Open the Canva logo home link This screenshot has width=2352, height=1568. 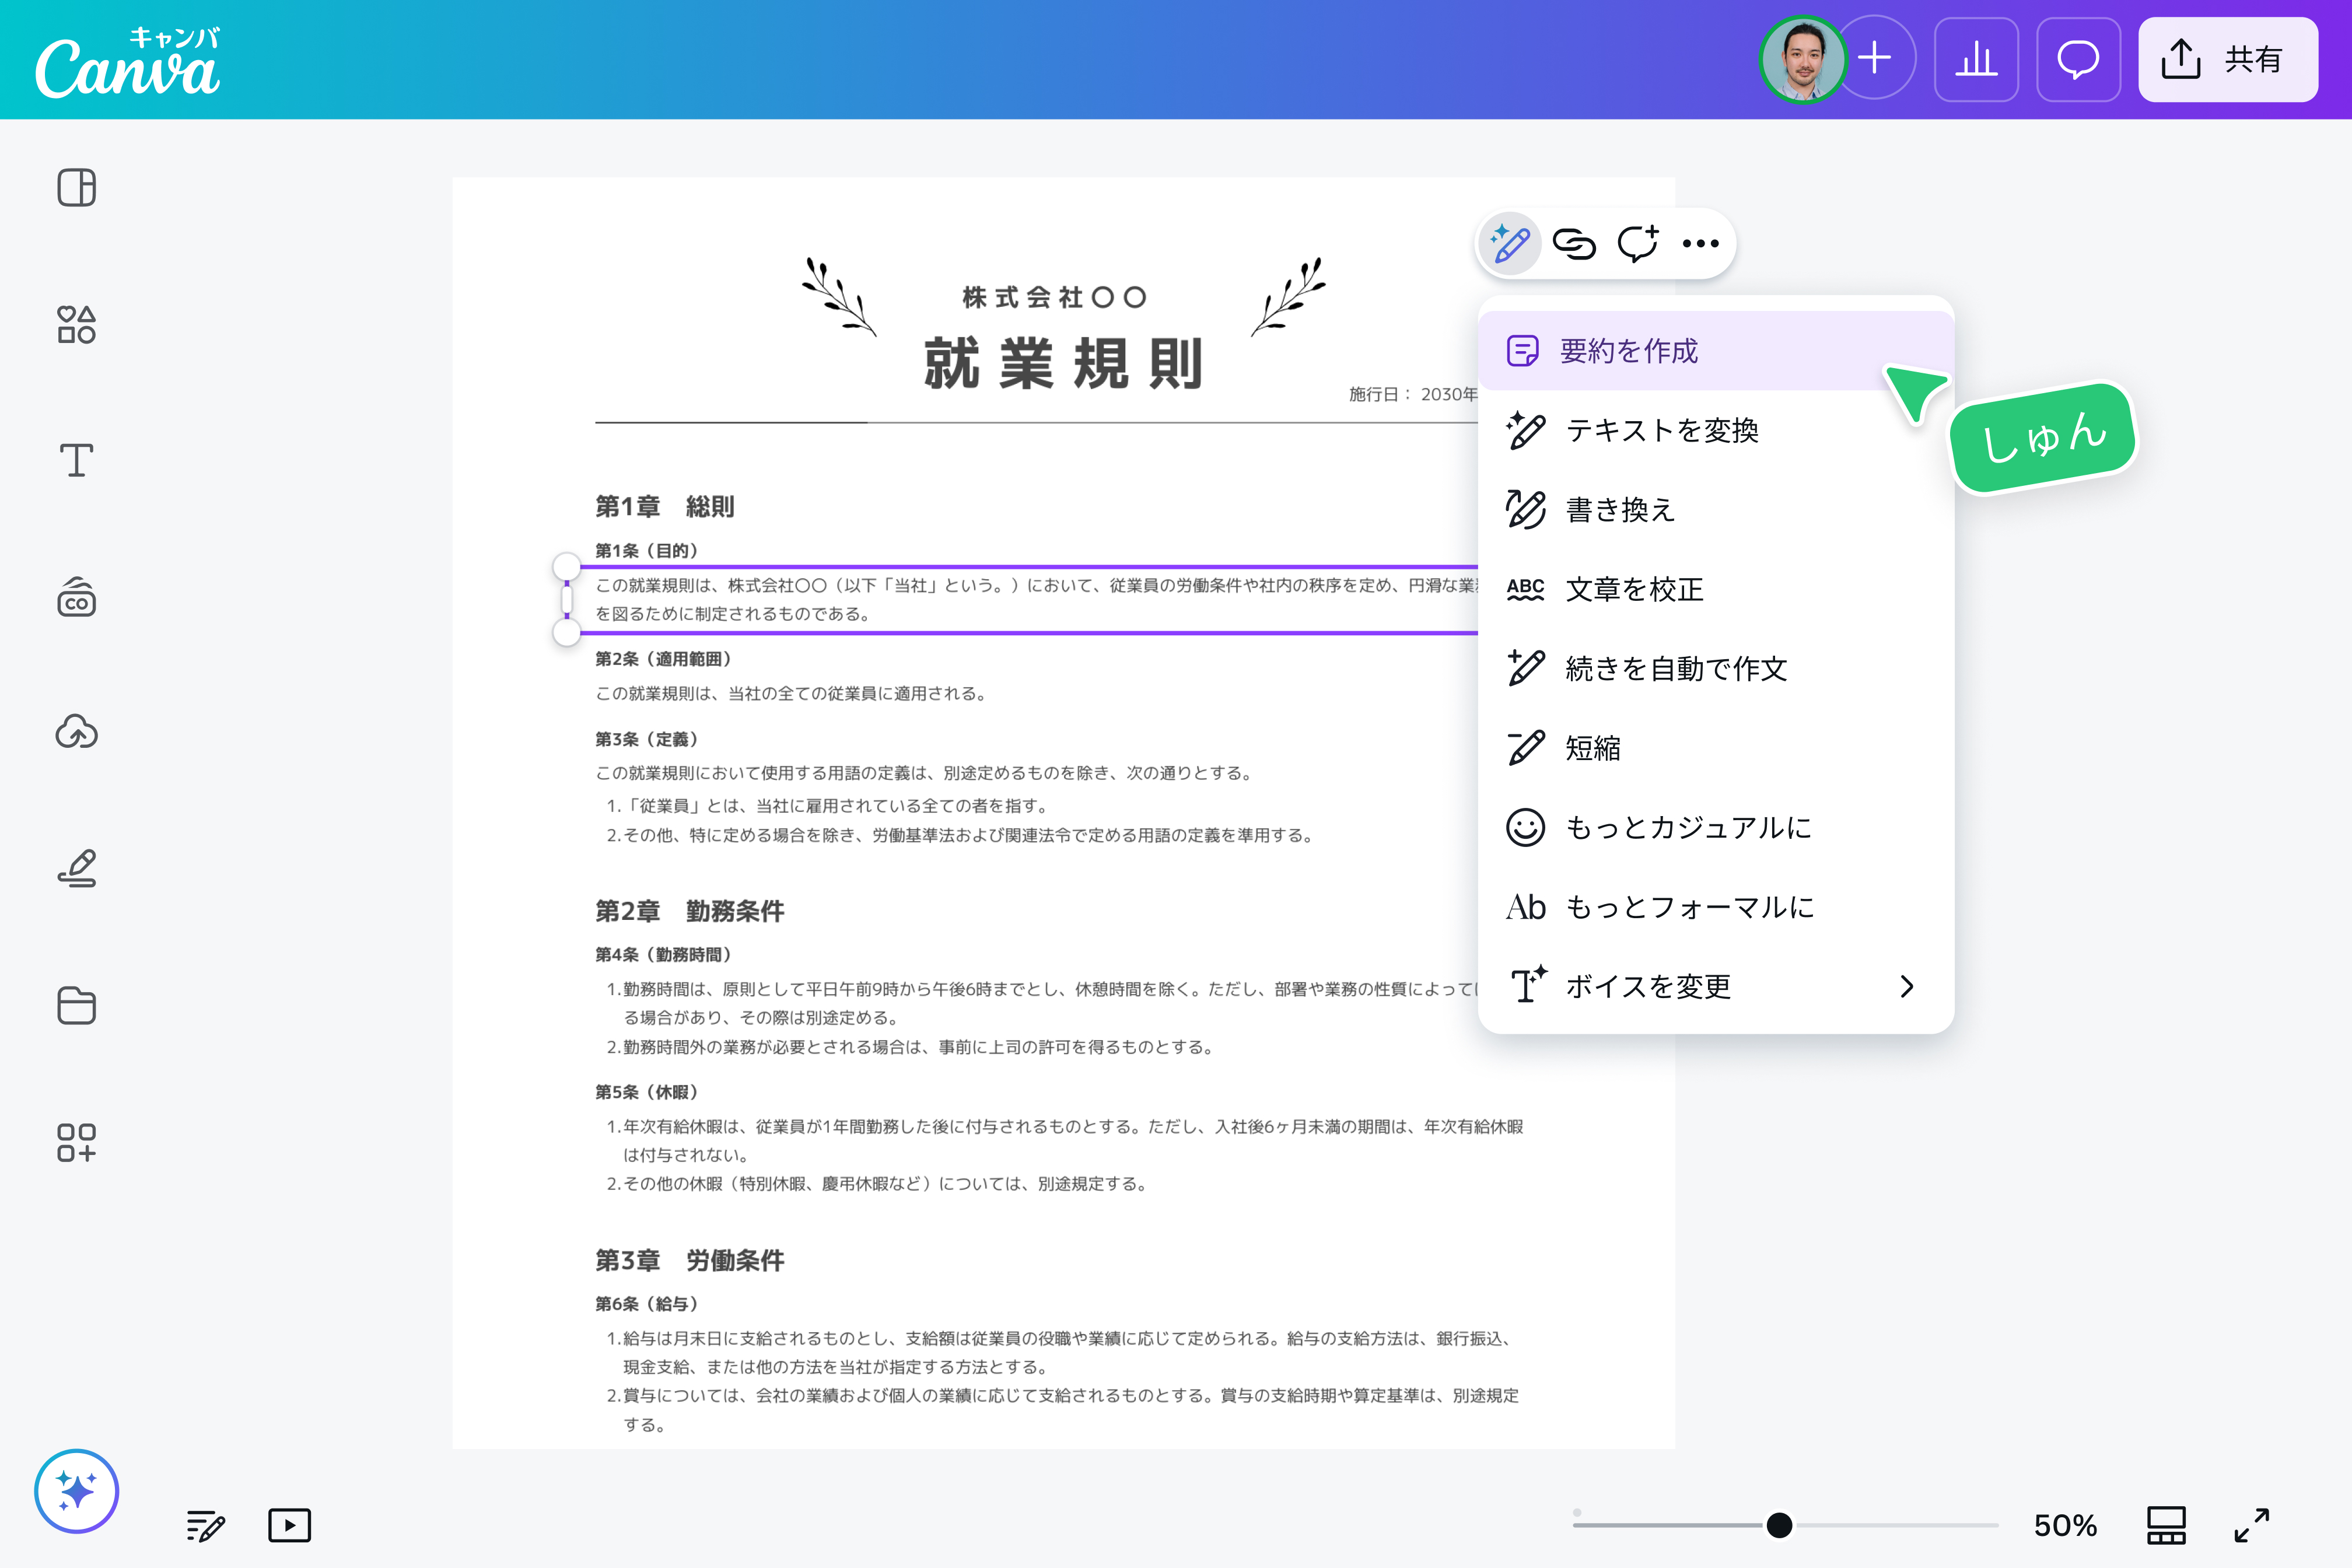click(x=127, y=62)
